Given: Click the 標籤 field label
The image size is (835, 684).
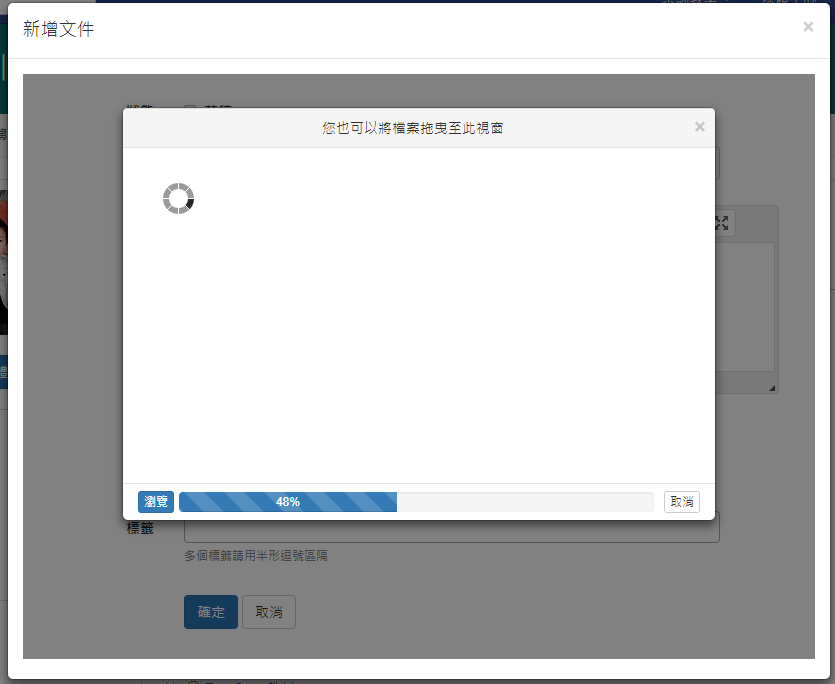Looking at the screenshot, I should (x=140, y=528).
